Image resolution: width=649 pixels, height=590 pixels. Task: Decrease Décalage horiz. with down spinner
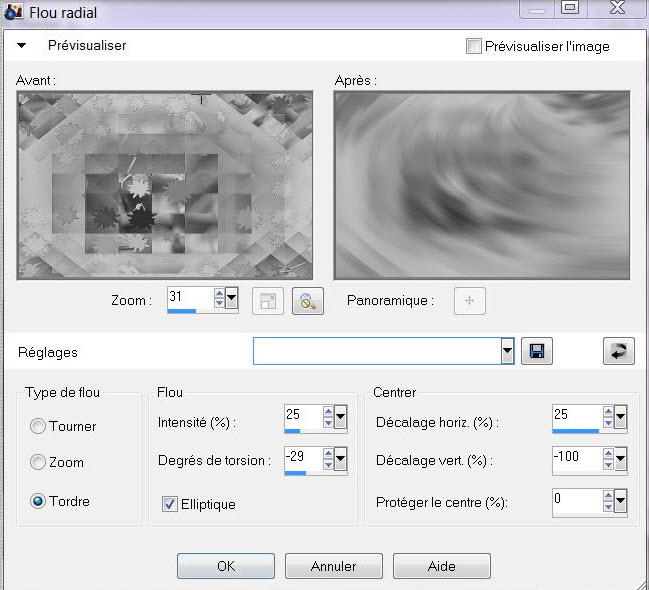click(x=608, y=422)
